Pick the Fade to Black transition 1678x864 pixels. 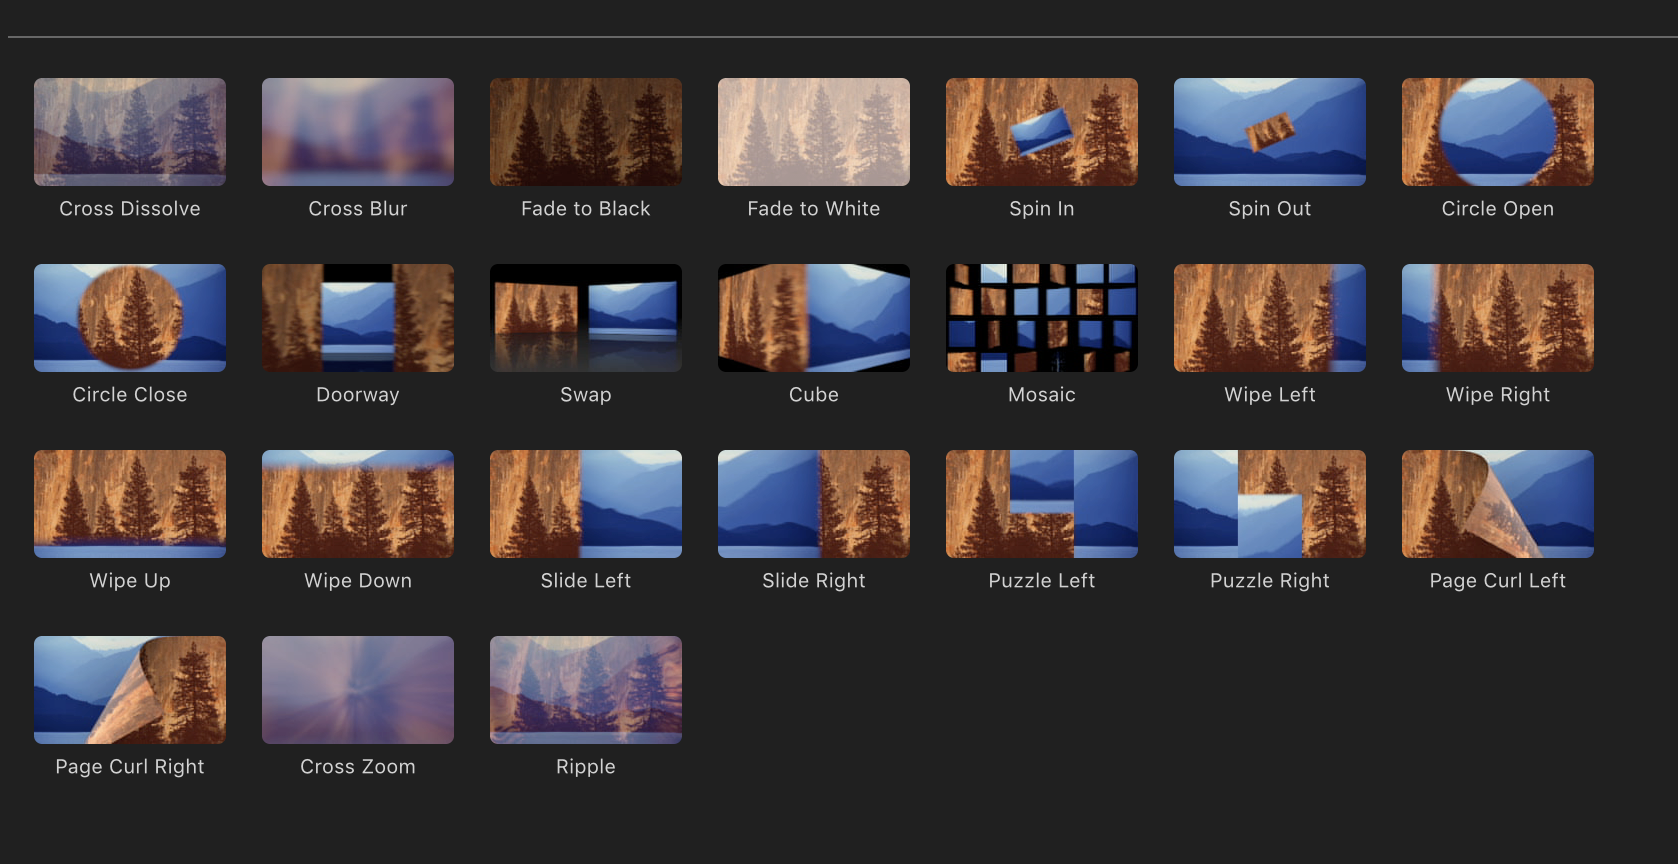pyautogui.click(x=586, y=132)
